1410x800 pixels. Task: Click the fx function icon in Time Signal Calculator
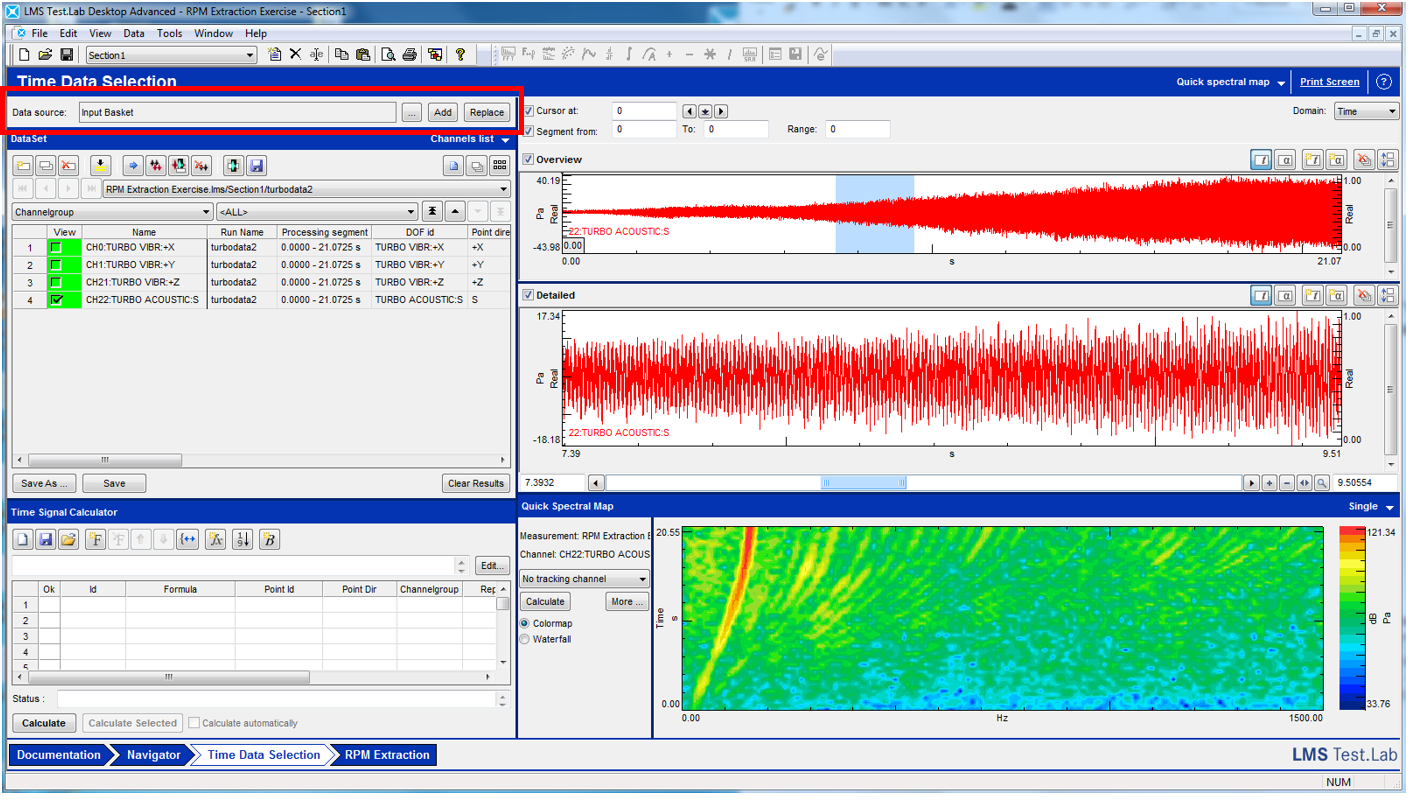click(215, 540)
